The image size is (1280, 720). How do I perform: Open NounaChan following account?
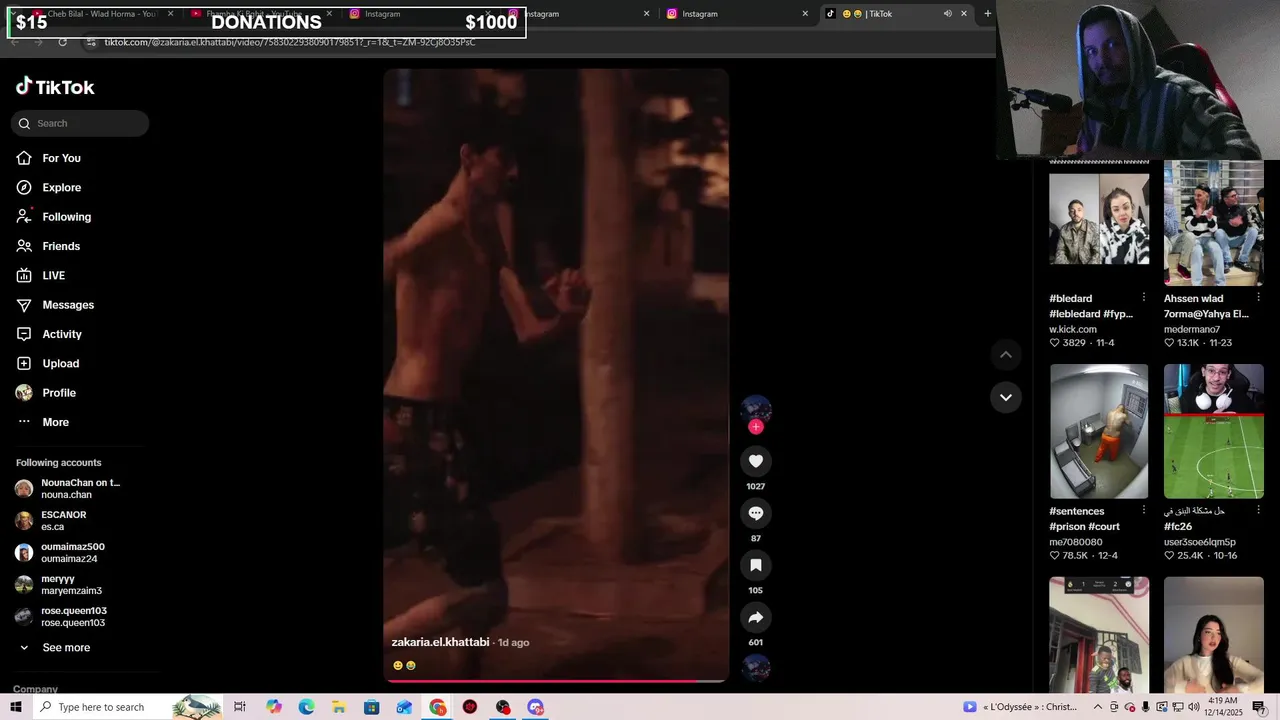[68, 489]
